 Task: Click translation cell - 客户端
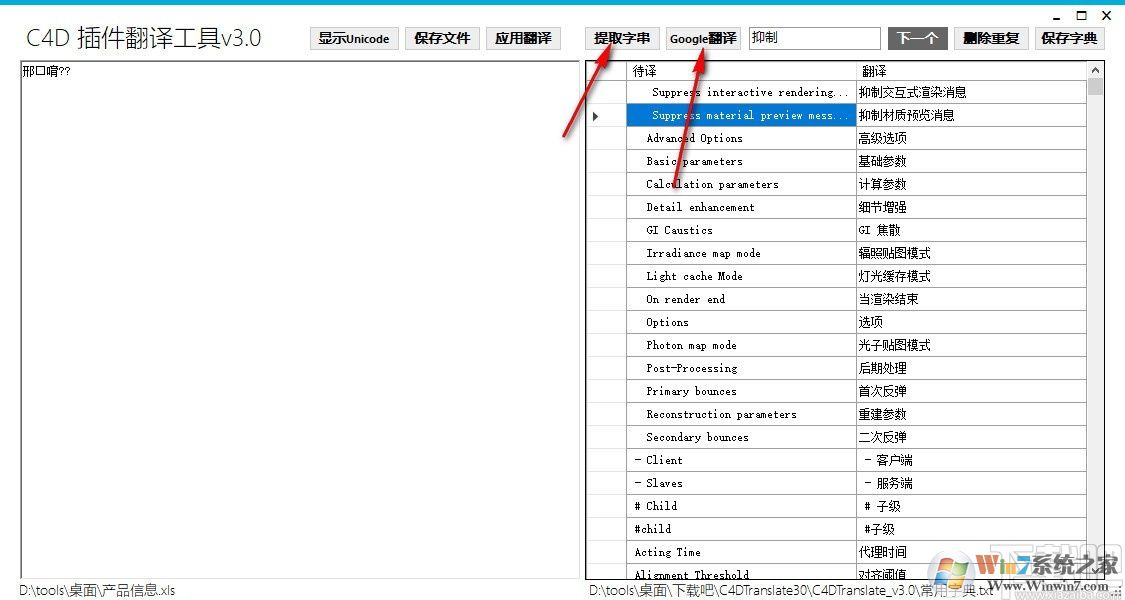tap(971, 460)
